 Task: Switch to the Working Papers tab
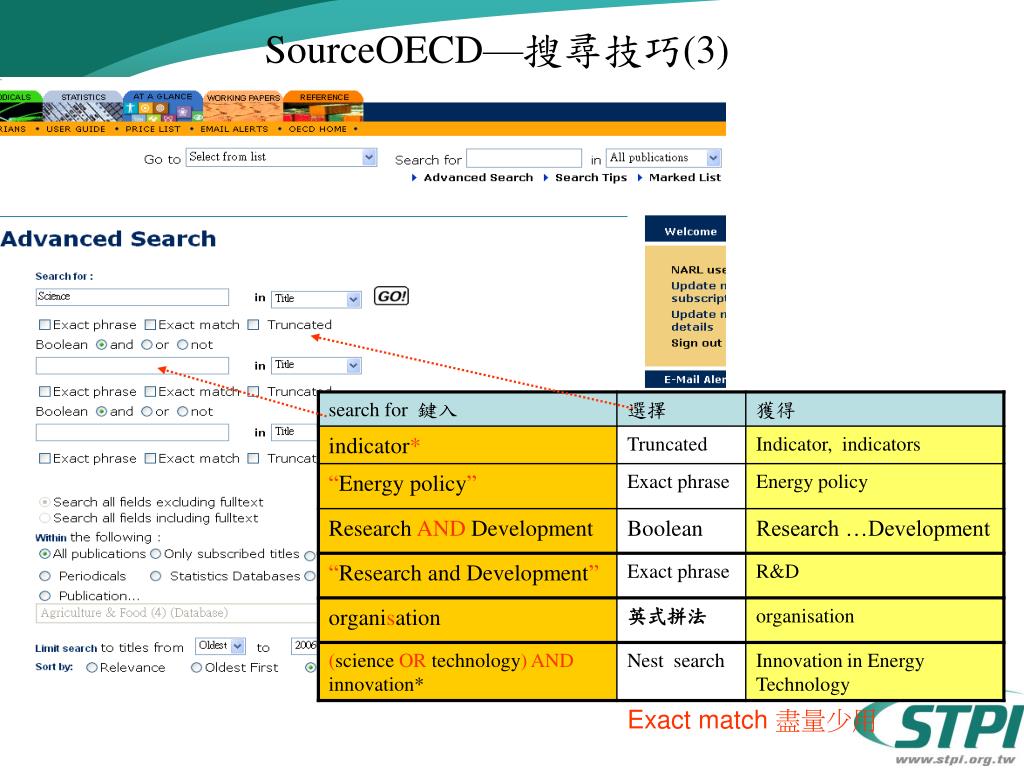243,106
